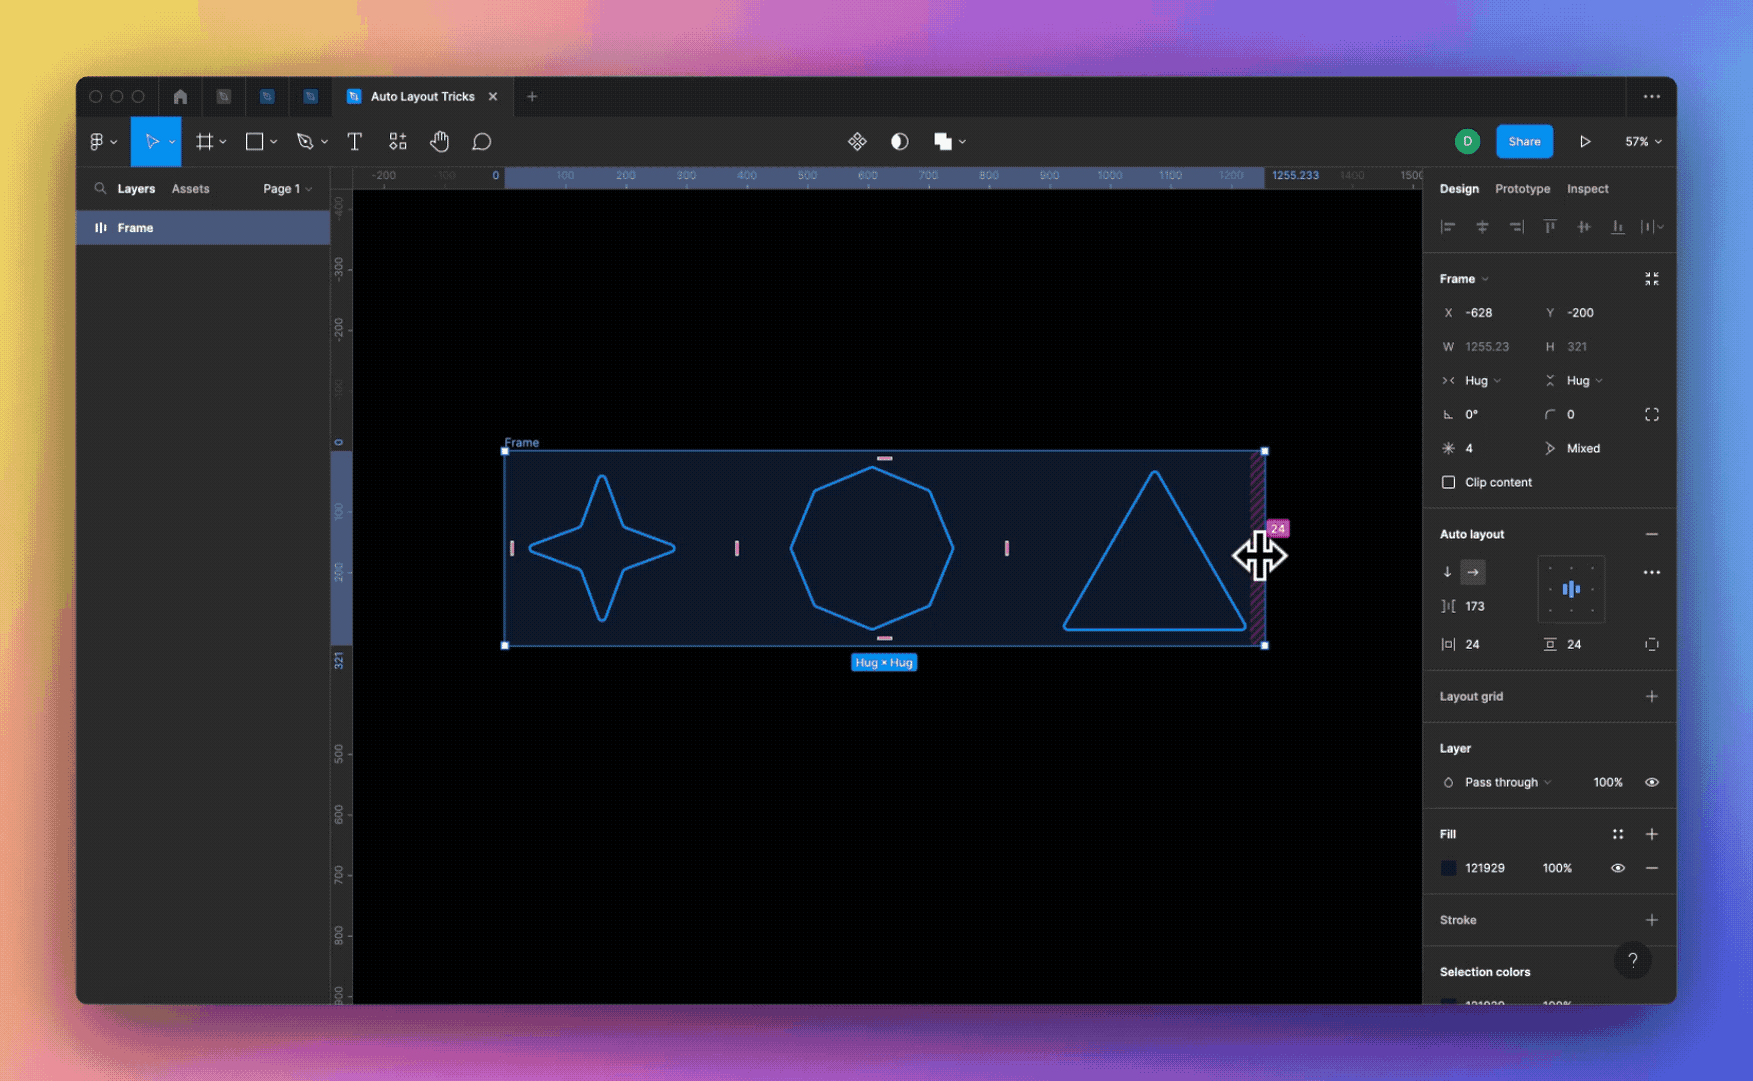Open the Page 1 dropdown

pyautogui.click(x=288, y=189)
